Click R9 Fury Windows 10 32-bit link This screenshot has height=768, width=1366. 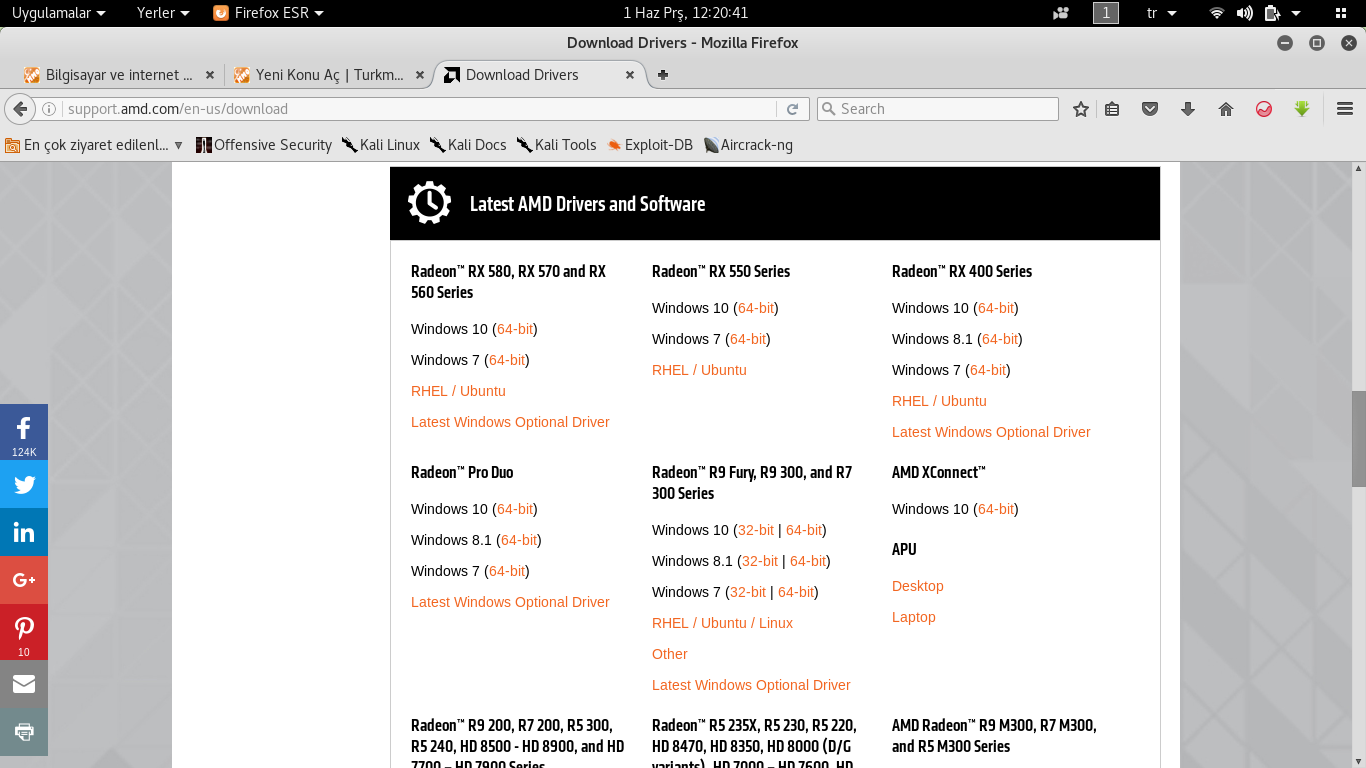[x=756, y=530]
